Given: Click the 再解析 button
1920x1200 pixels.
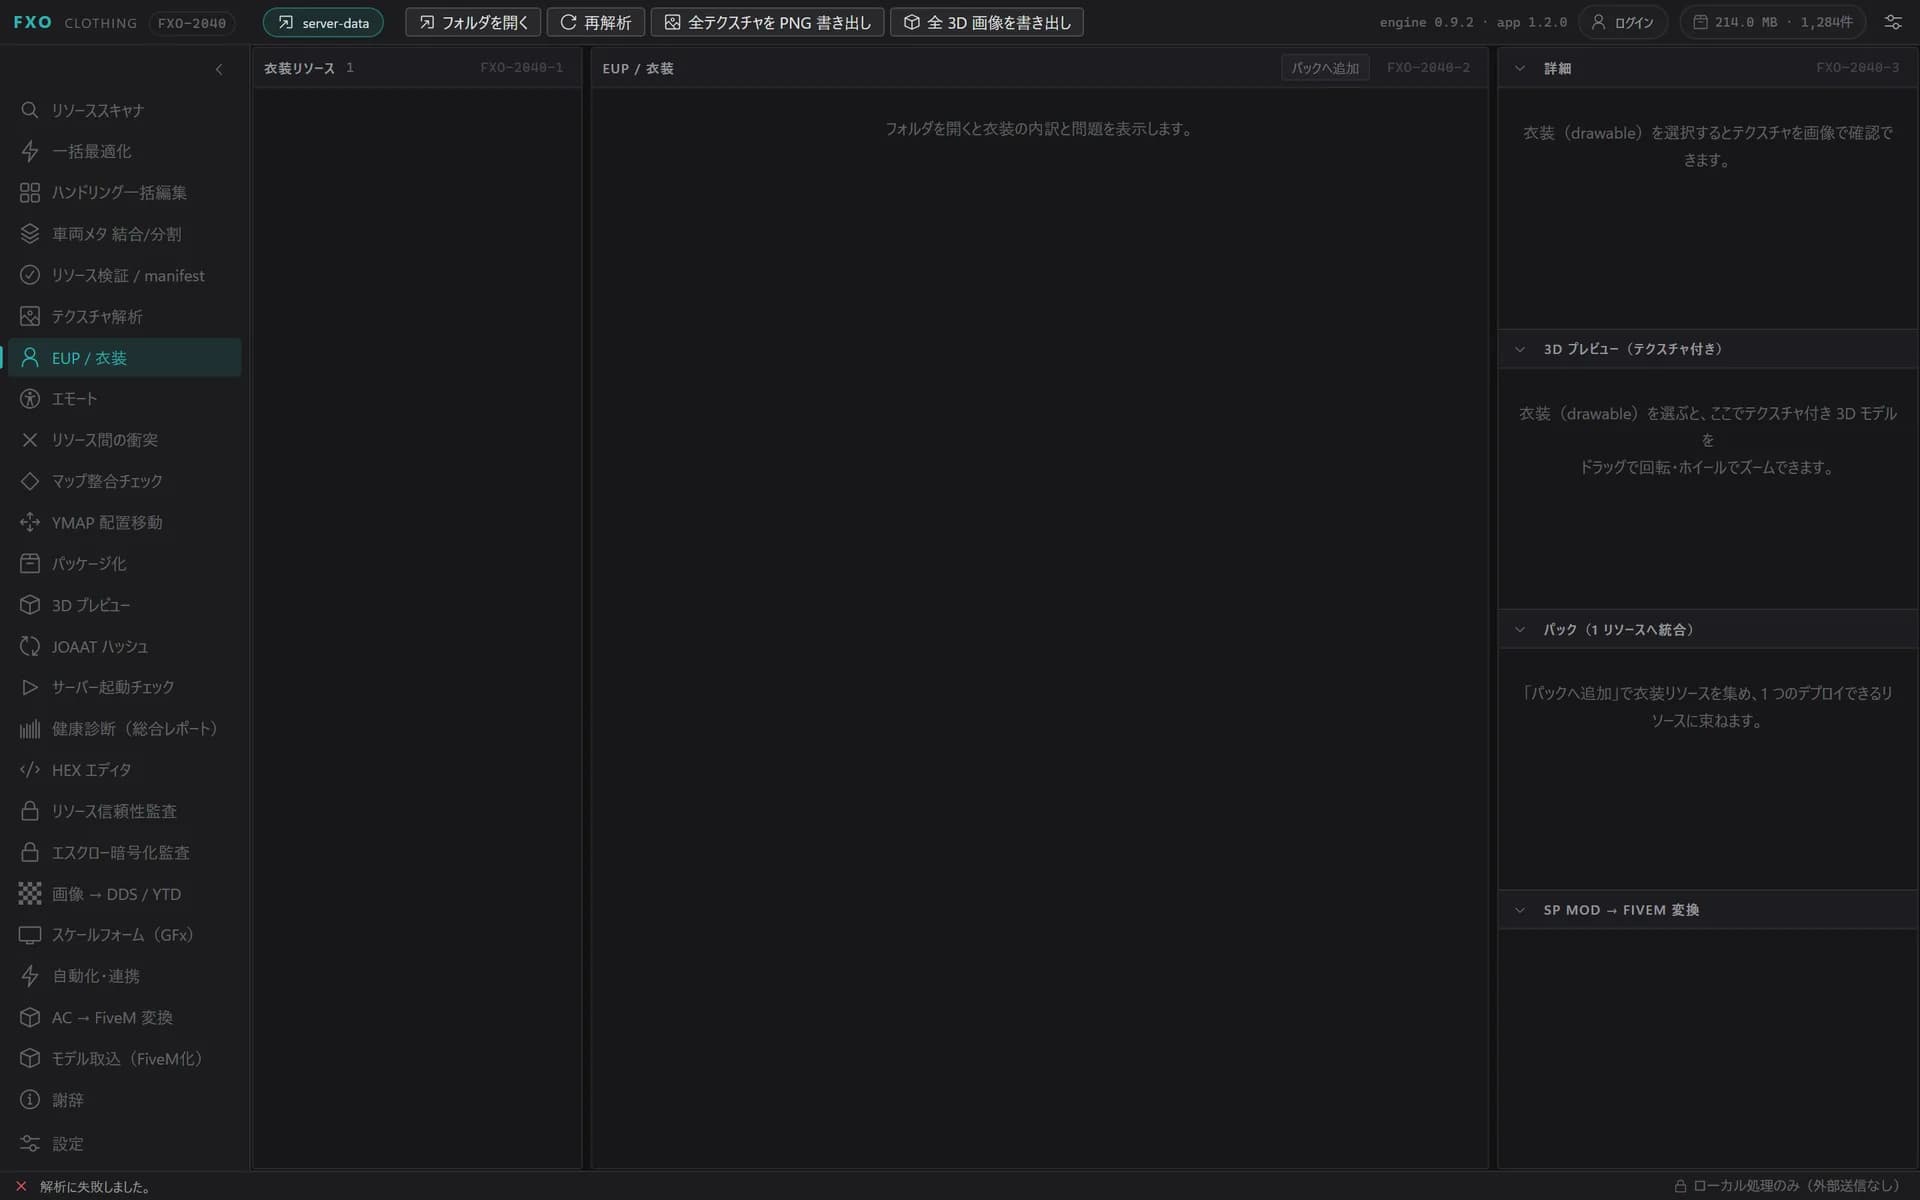Looking at the screenshot, I should coord(596,22).
